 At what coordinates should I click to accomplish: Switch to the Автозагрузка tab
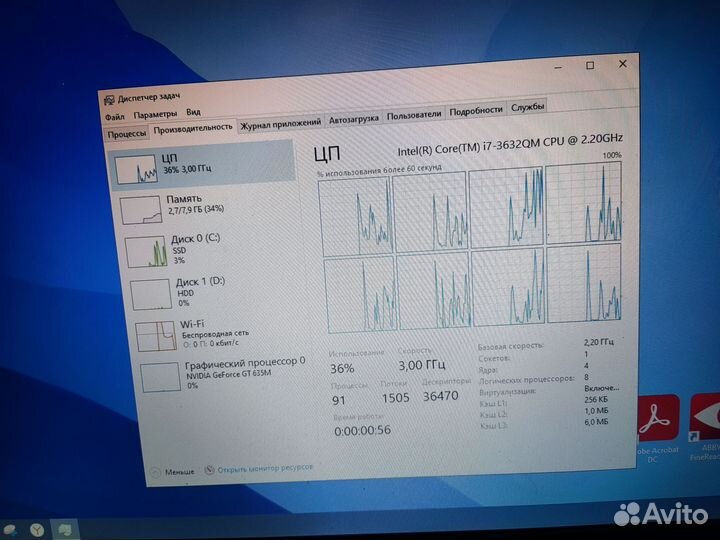pos(354,120)
